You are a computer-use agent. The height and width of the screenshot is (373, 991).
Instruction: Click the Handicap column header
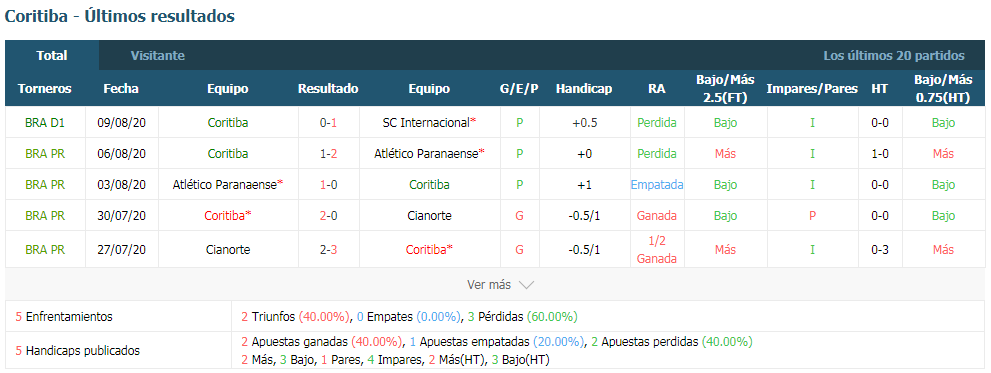point(584,89)
